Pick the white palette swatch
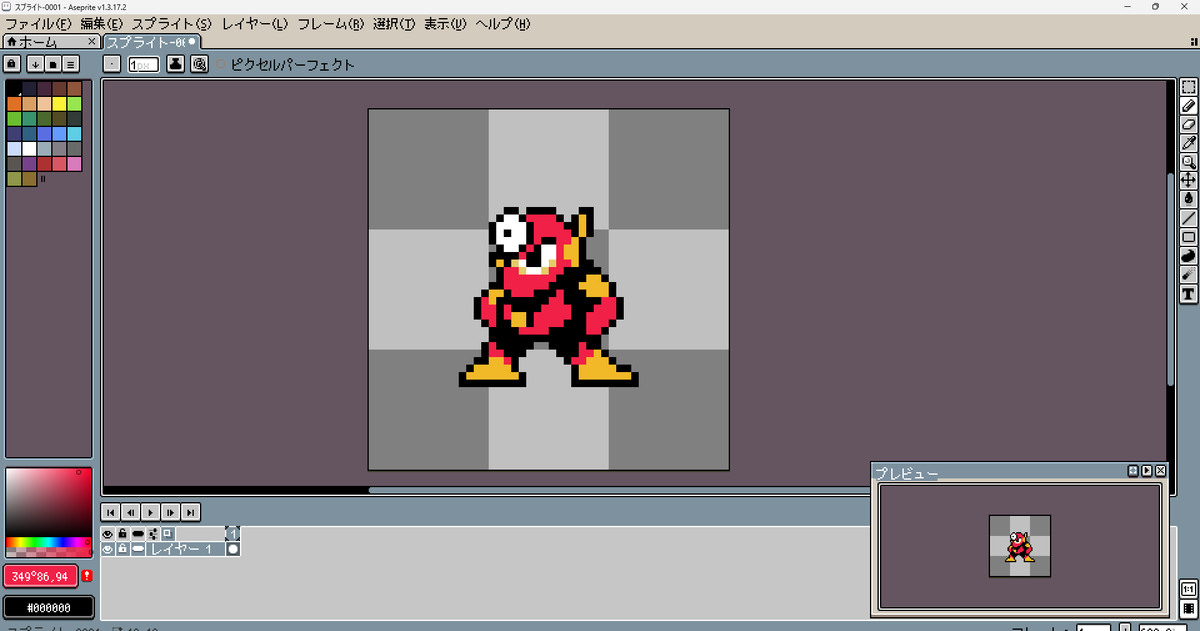The width and height of the screenshot is (1200, 631). (x=29, y=148)
